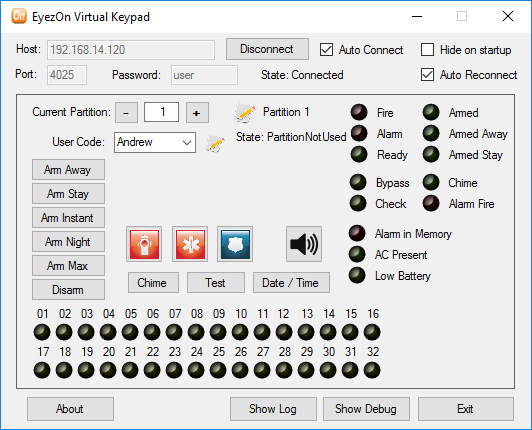Click the 'Partition 1' label text

click(286, 112)
